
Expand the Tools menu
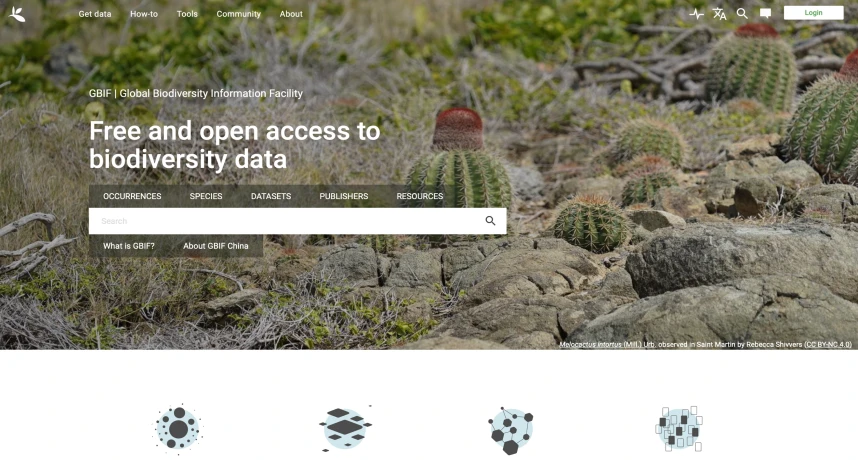point(187,14)
